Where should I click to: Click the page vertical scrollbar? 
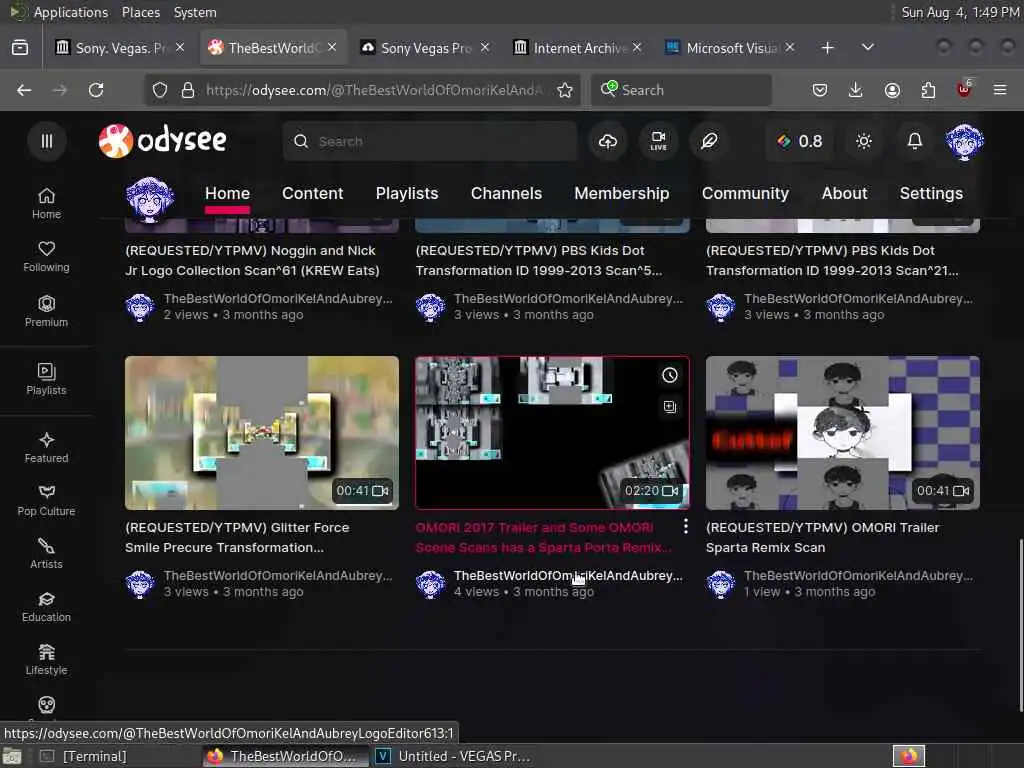pyautogui.click(x=1019, y=624)
